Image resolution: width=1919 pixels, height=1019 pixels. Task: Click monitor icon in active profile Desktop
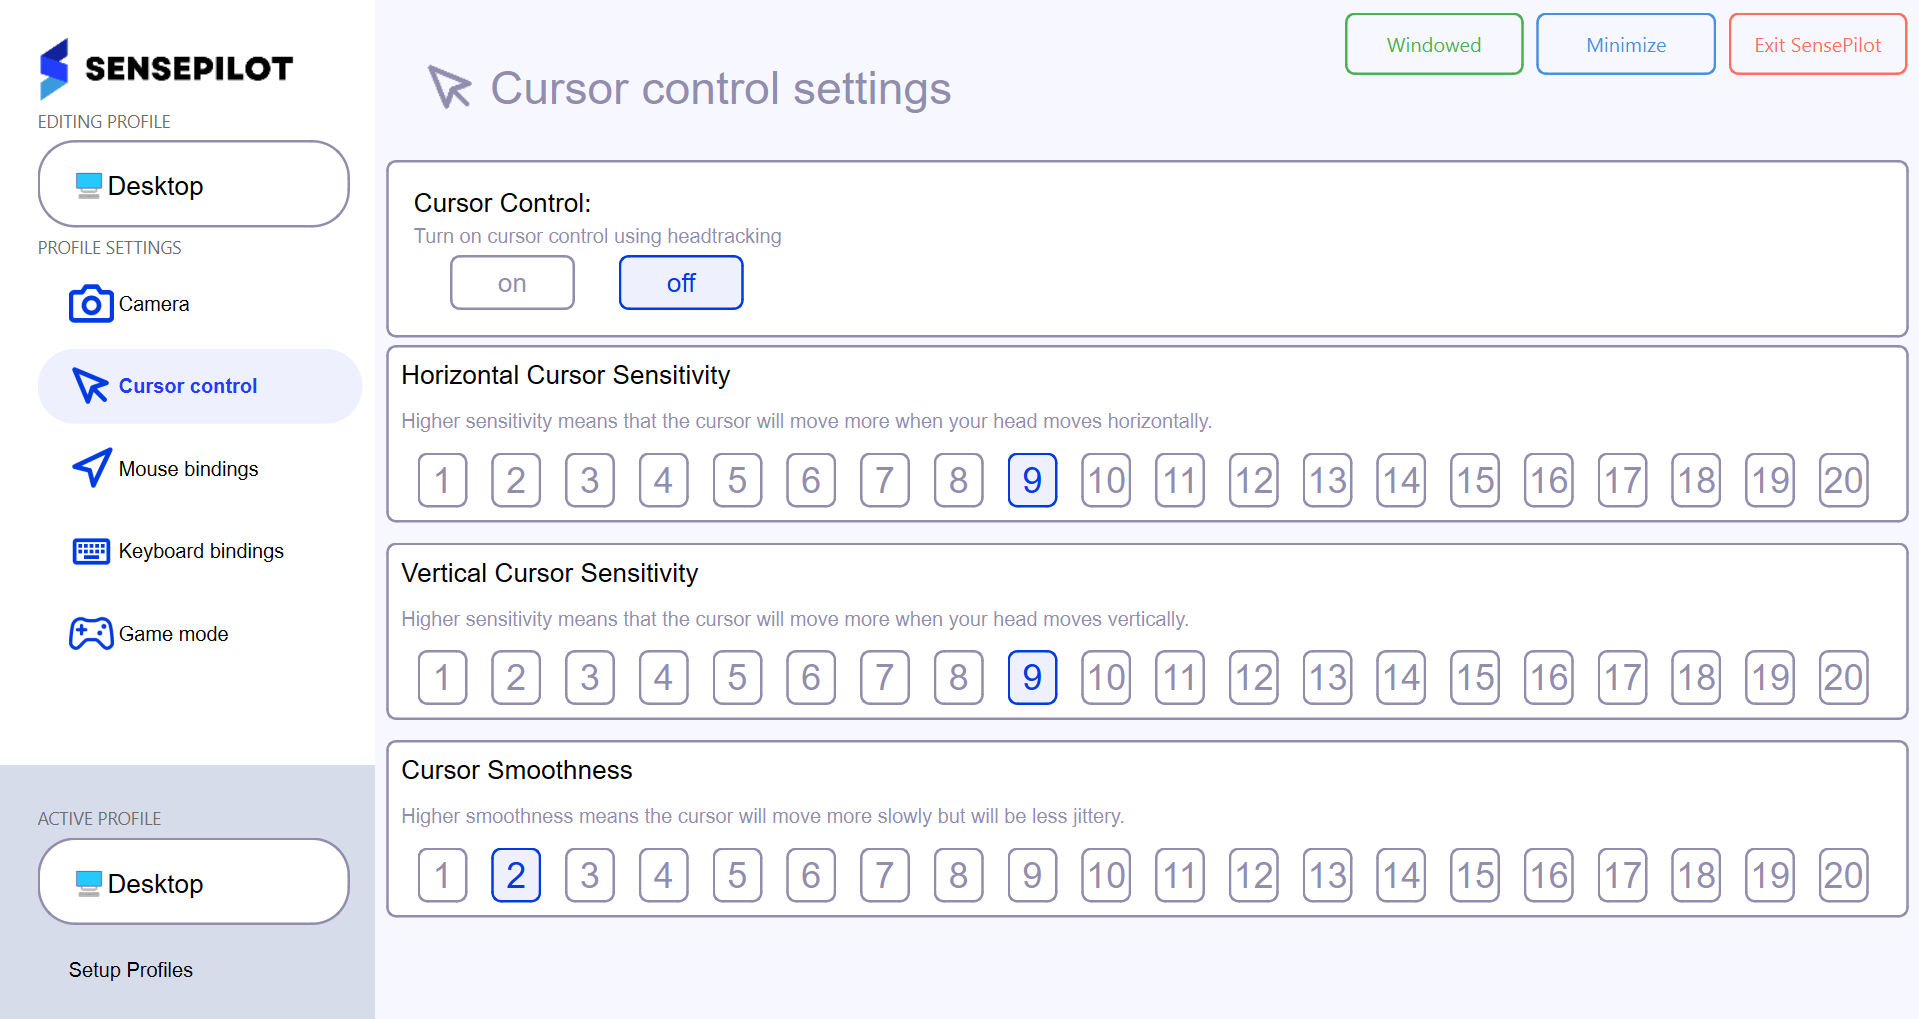[89, 884]
